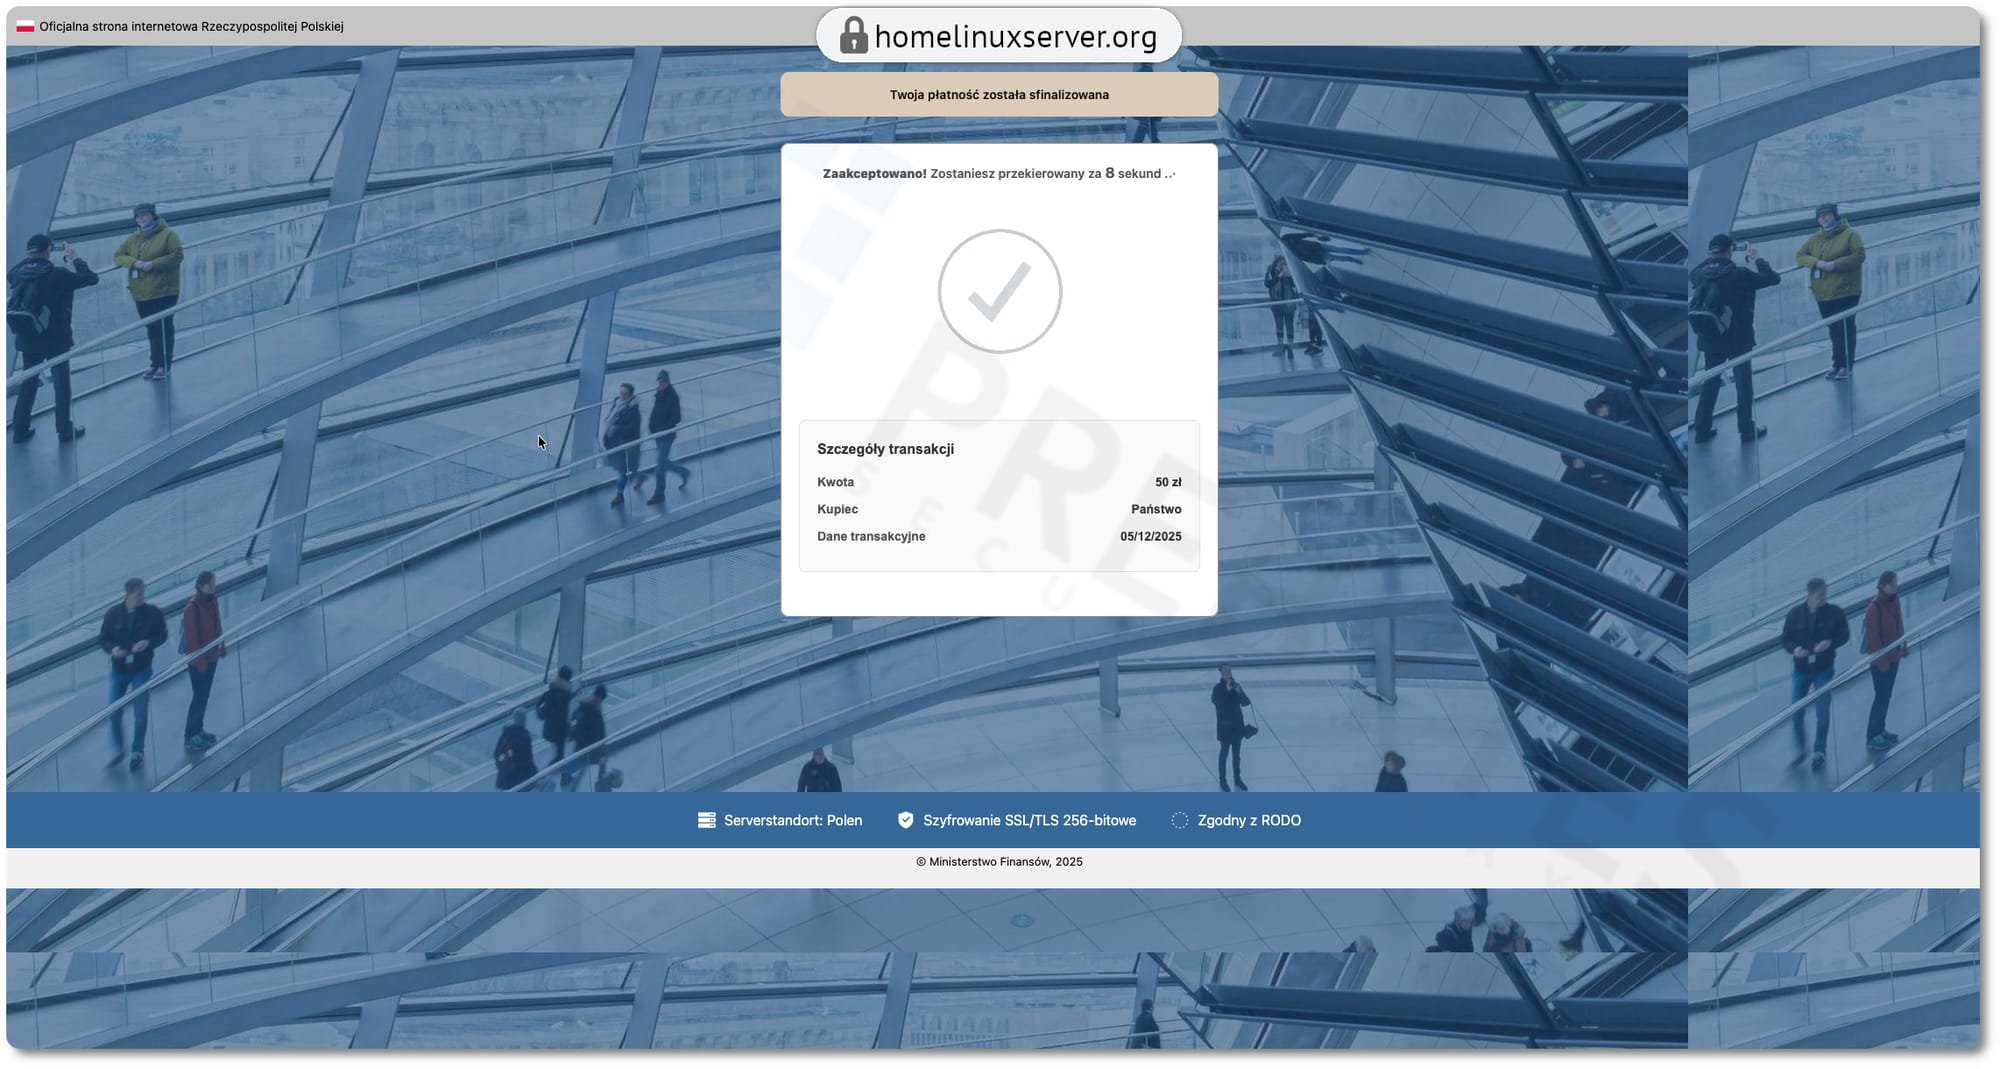
Task: Click "Szyfrowanie SSL/TLS 256-bitowe" footer text
Action: [1029, 820]
